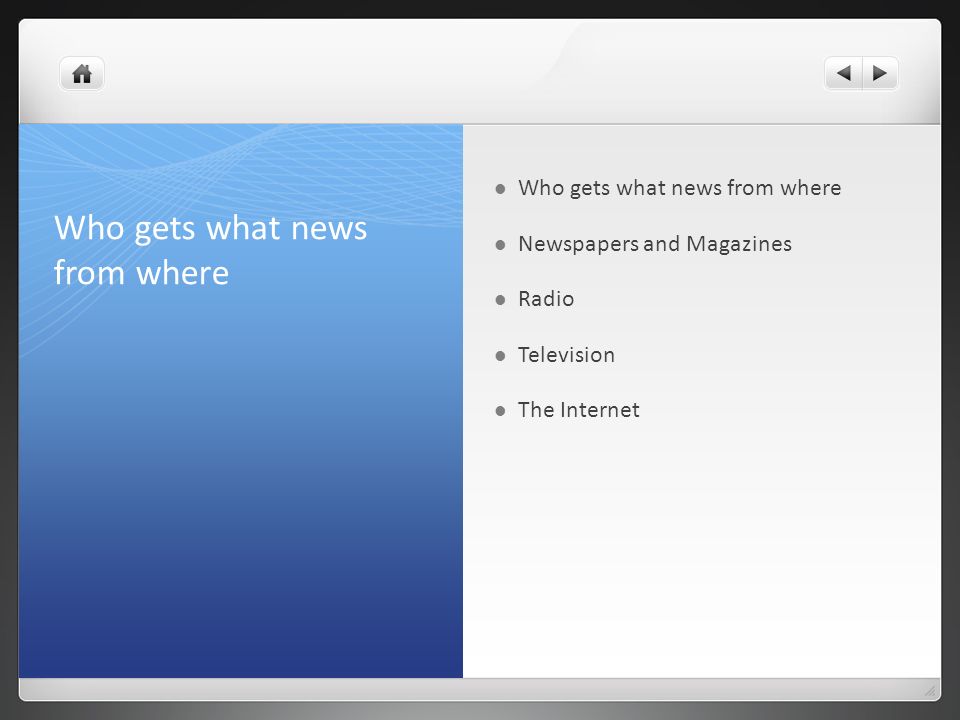Open the 'Newspapers and Magazines' bullet
This screenshot has width=960, height=720.
coord(654,244)
